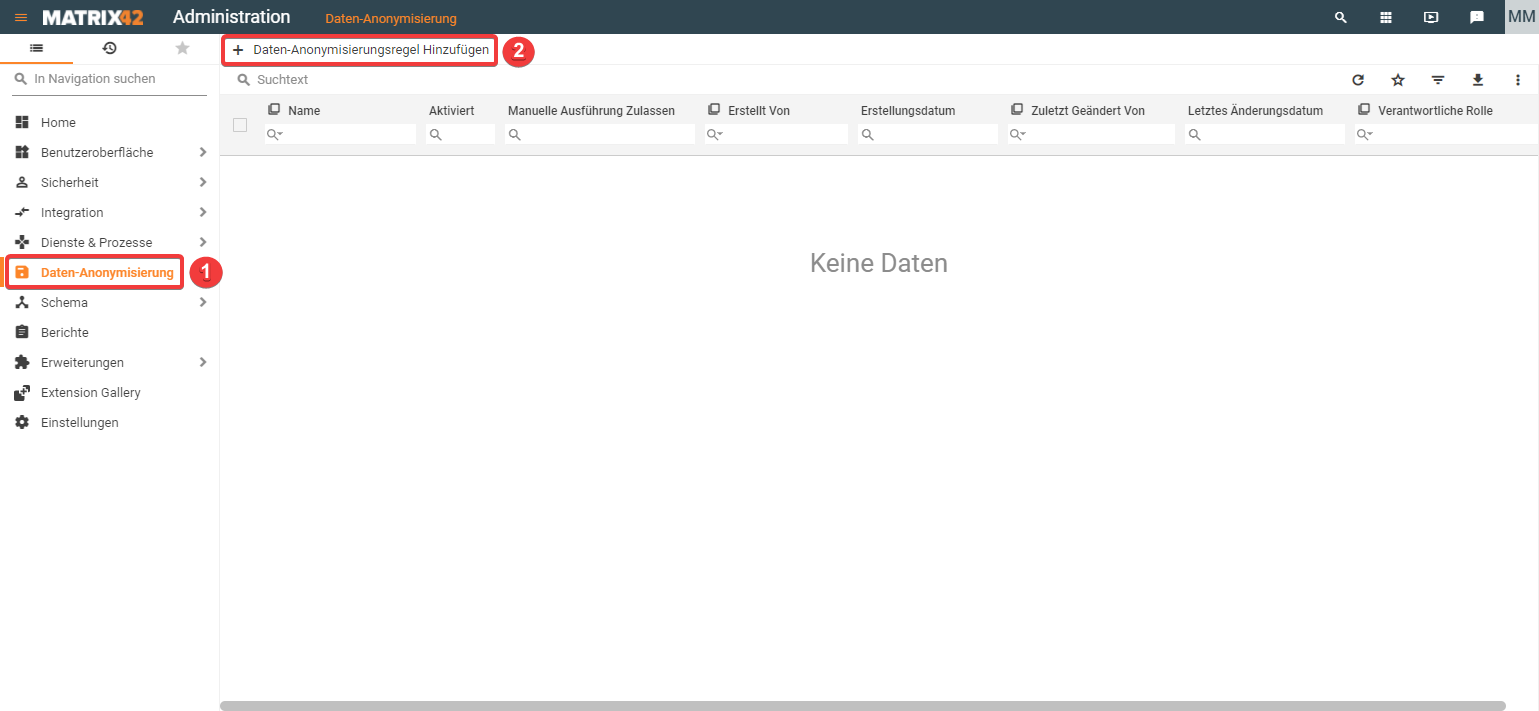Image resolution: width=1539 pixels, height=711 pixels.
Task: Click the Name column filter field
Action: point(340,134)
